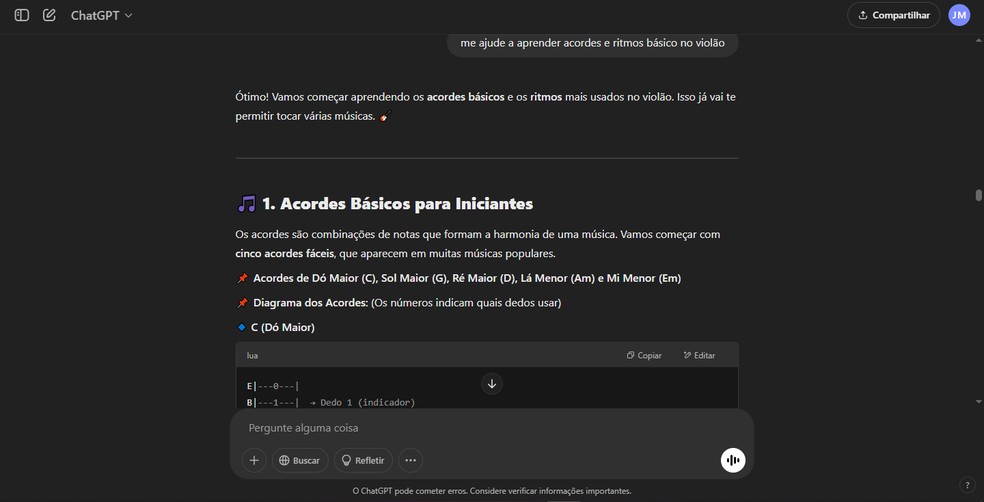Click the code line 'E|---0---|'
Screen dimensions: 984x502
(273, 386)
